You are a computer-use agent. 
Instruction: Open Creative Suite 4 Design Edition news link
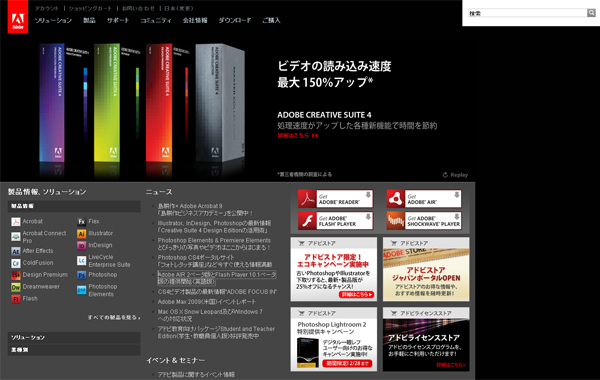214,227
